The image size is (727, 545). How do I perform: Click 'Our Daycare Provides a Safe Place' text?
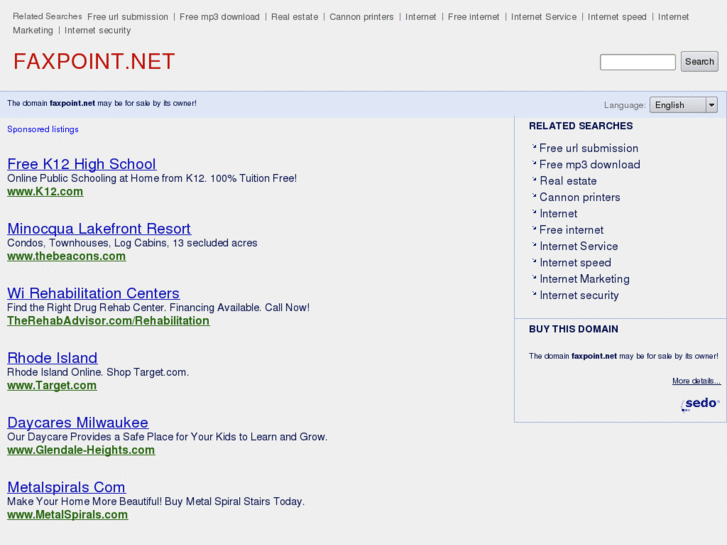[x=167, y=437]
